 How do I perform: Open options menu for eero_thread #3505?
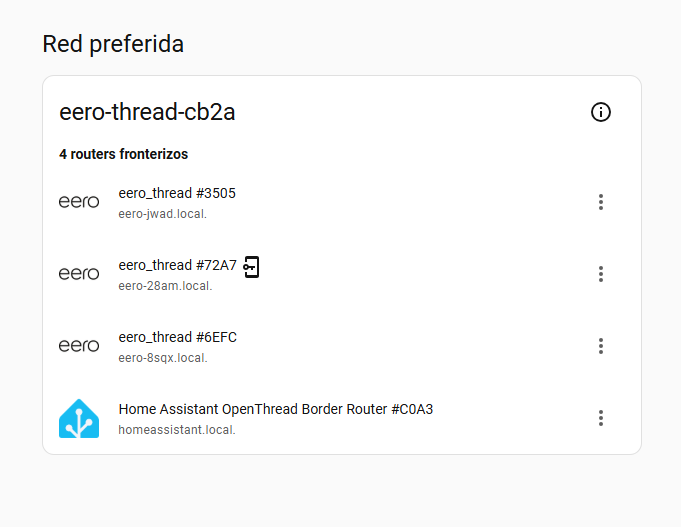[600, 202]
